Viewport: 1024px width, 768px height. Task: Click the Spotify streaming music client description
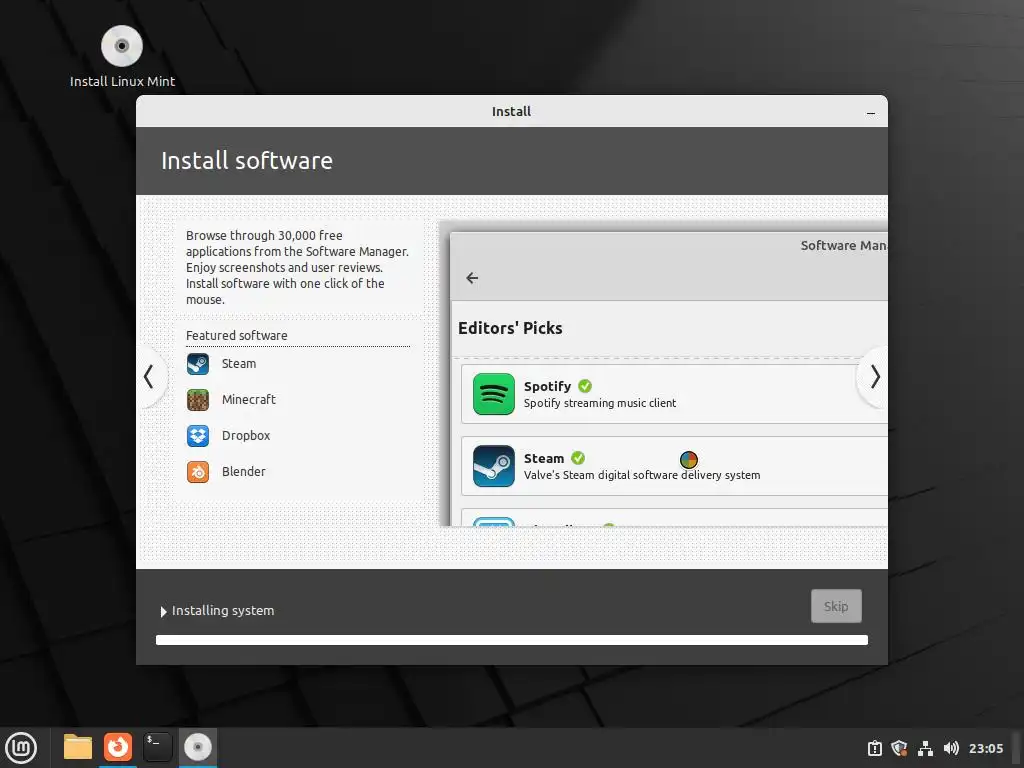600,404
